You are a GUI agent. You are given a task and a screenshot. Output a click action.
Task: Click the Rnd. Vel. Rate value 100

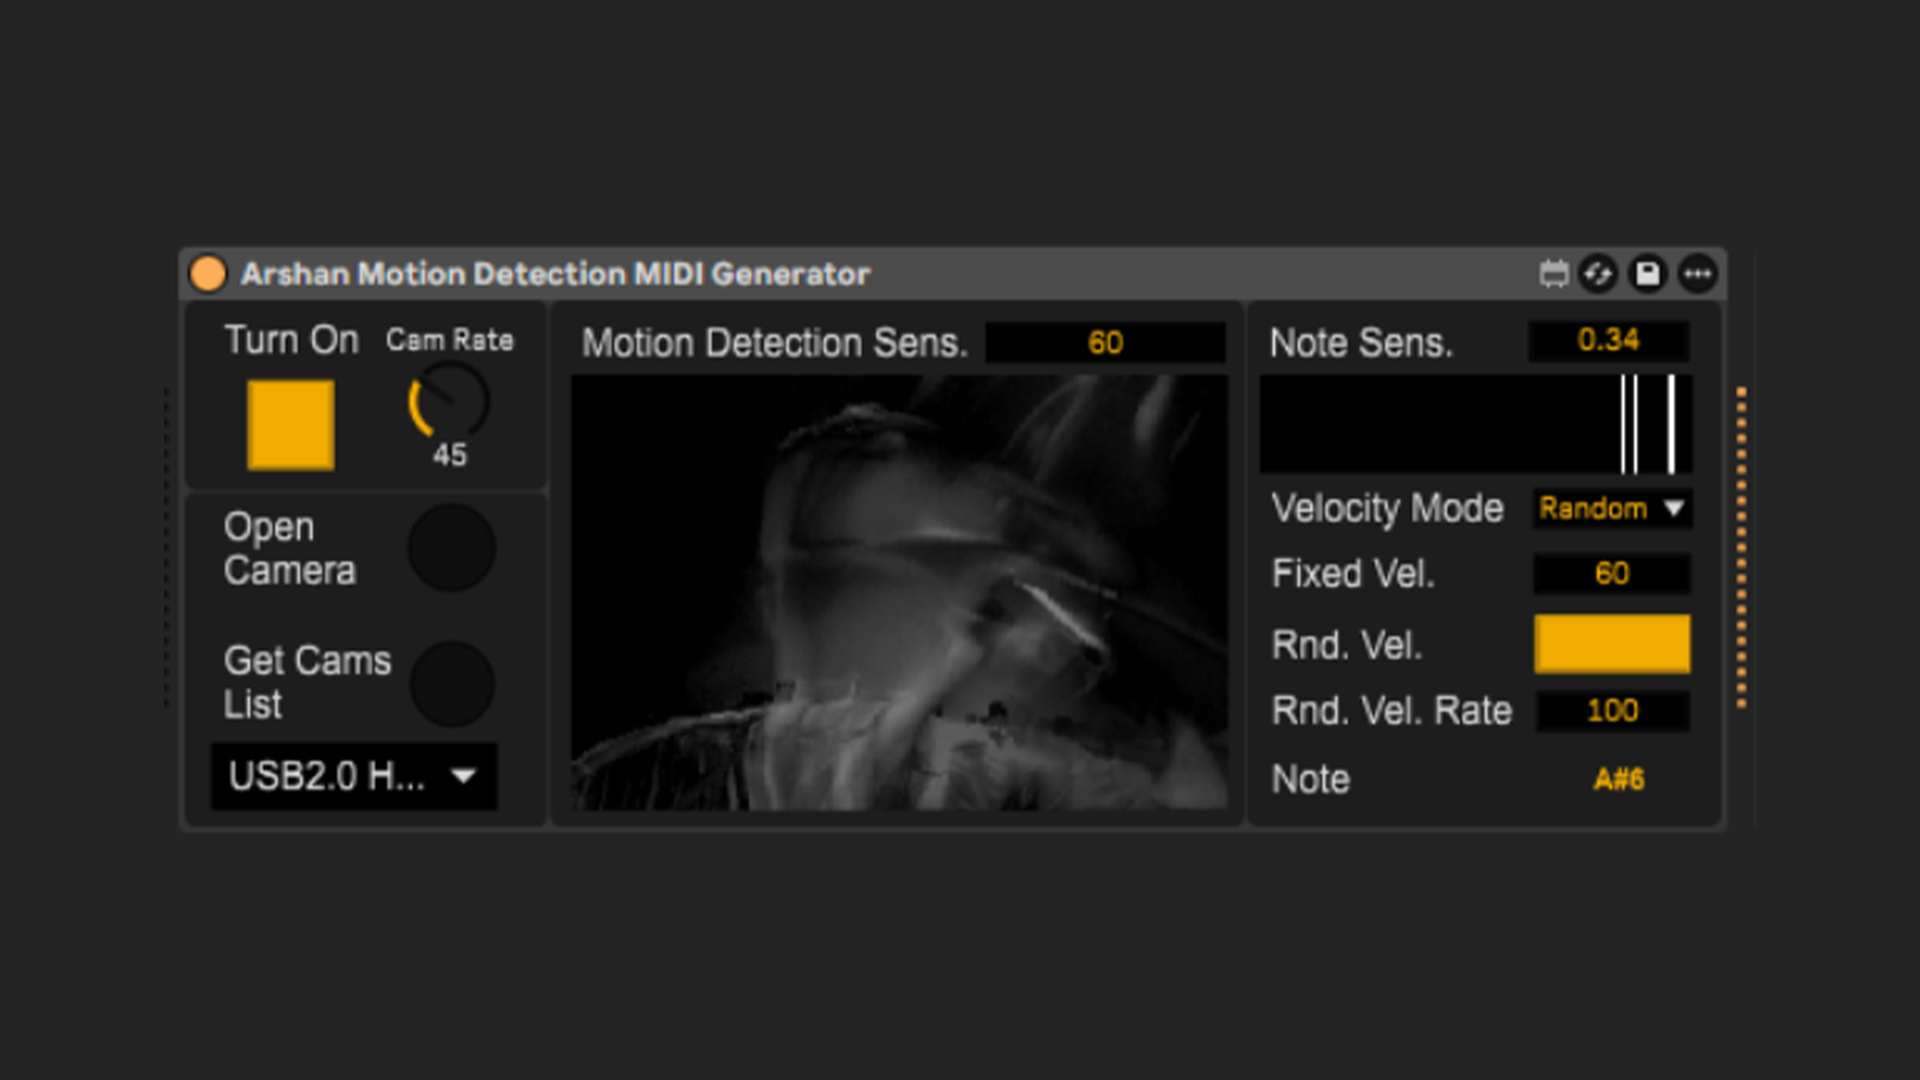(1611, 711)
